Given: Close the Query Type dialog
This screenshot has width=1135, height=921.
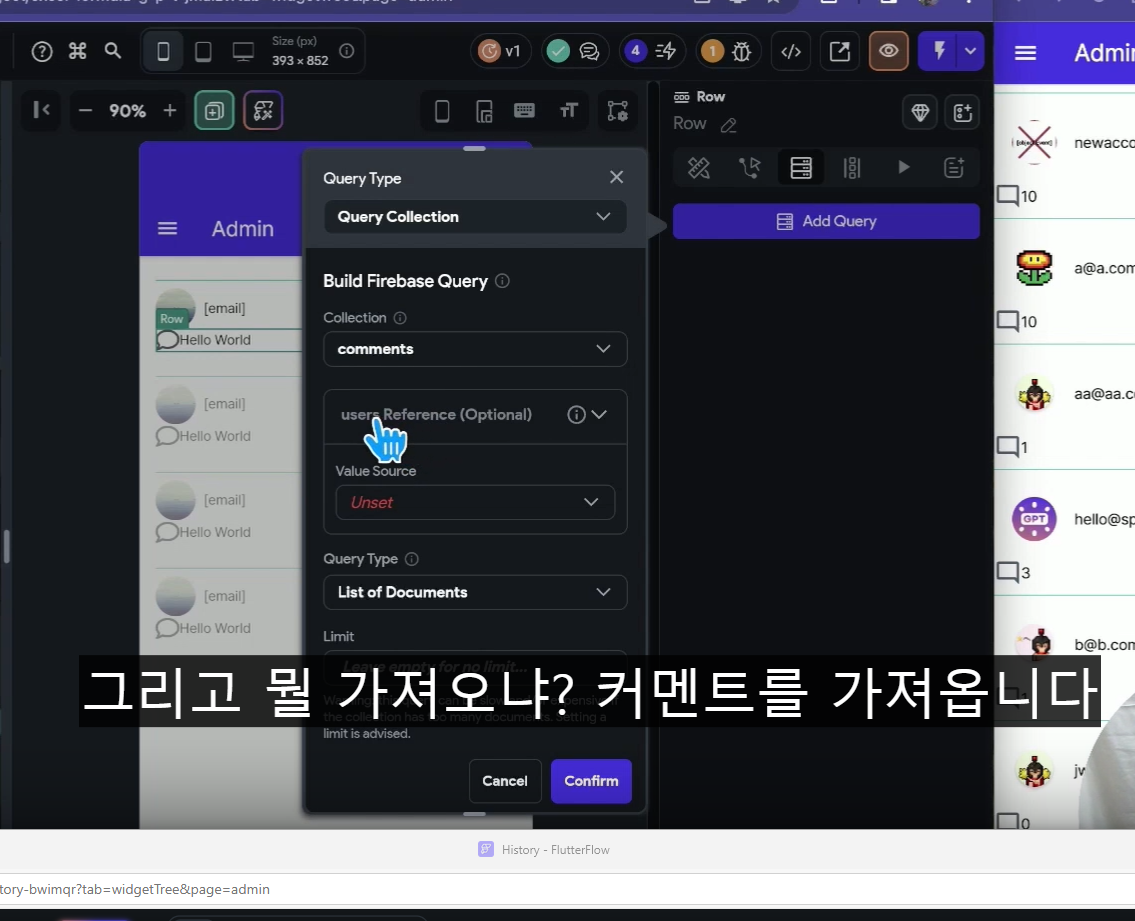Looking at the screenshot, I should (617, 177).
